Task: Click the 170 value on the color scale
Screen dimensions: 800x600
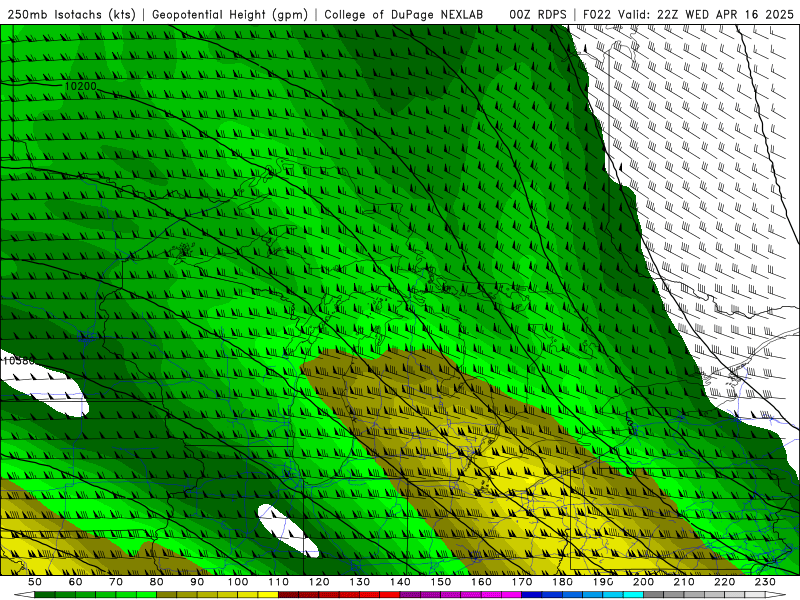Action: pyautogui.click(x=522, y=582)
